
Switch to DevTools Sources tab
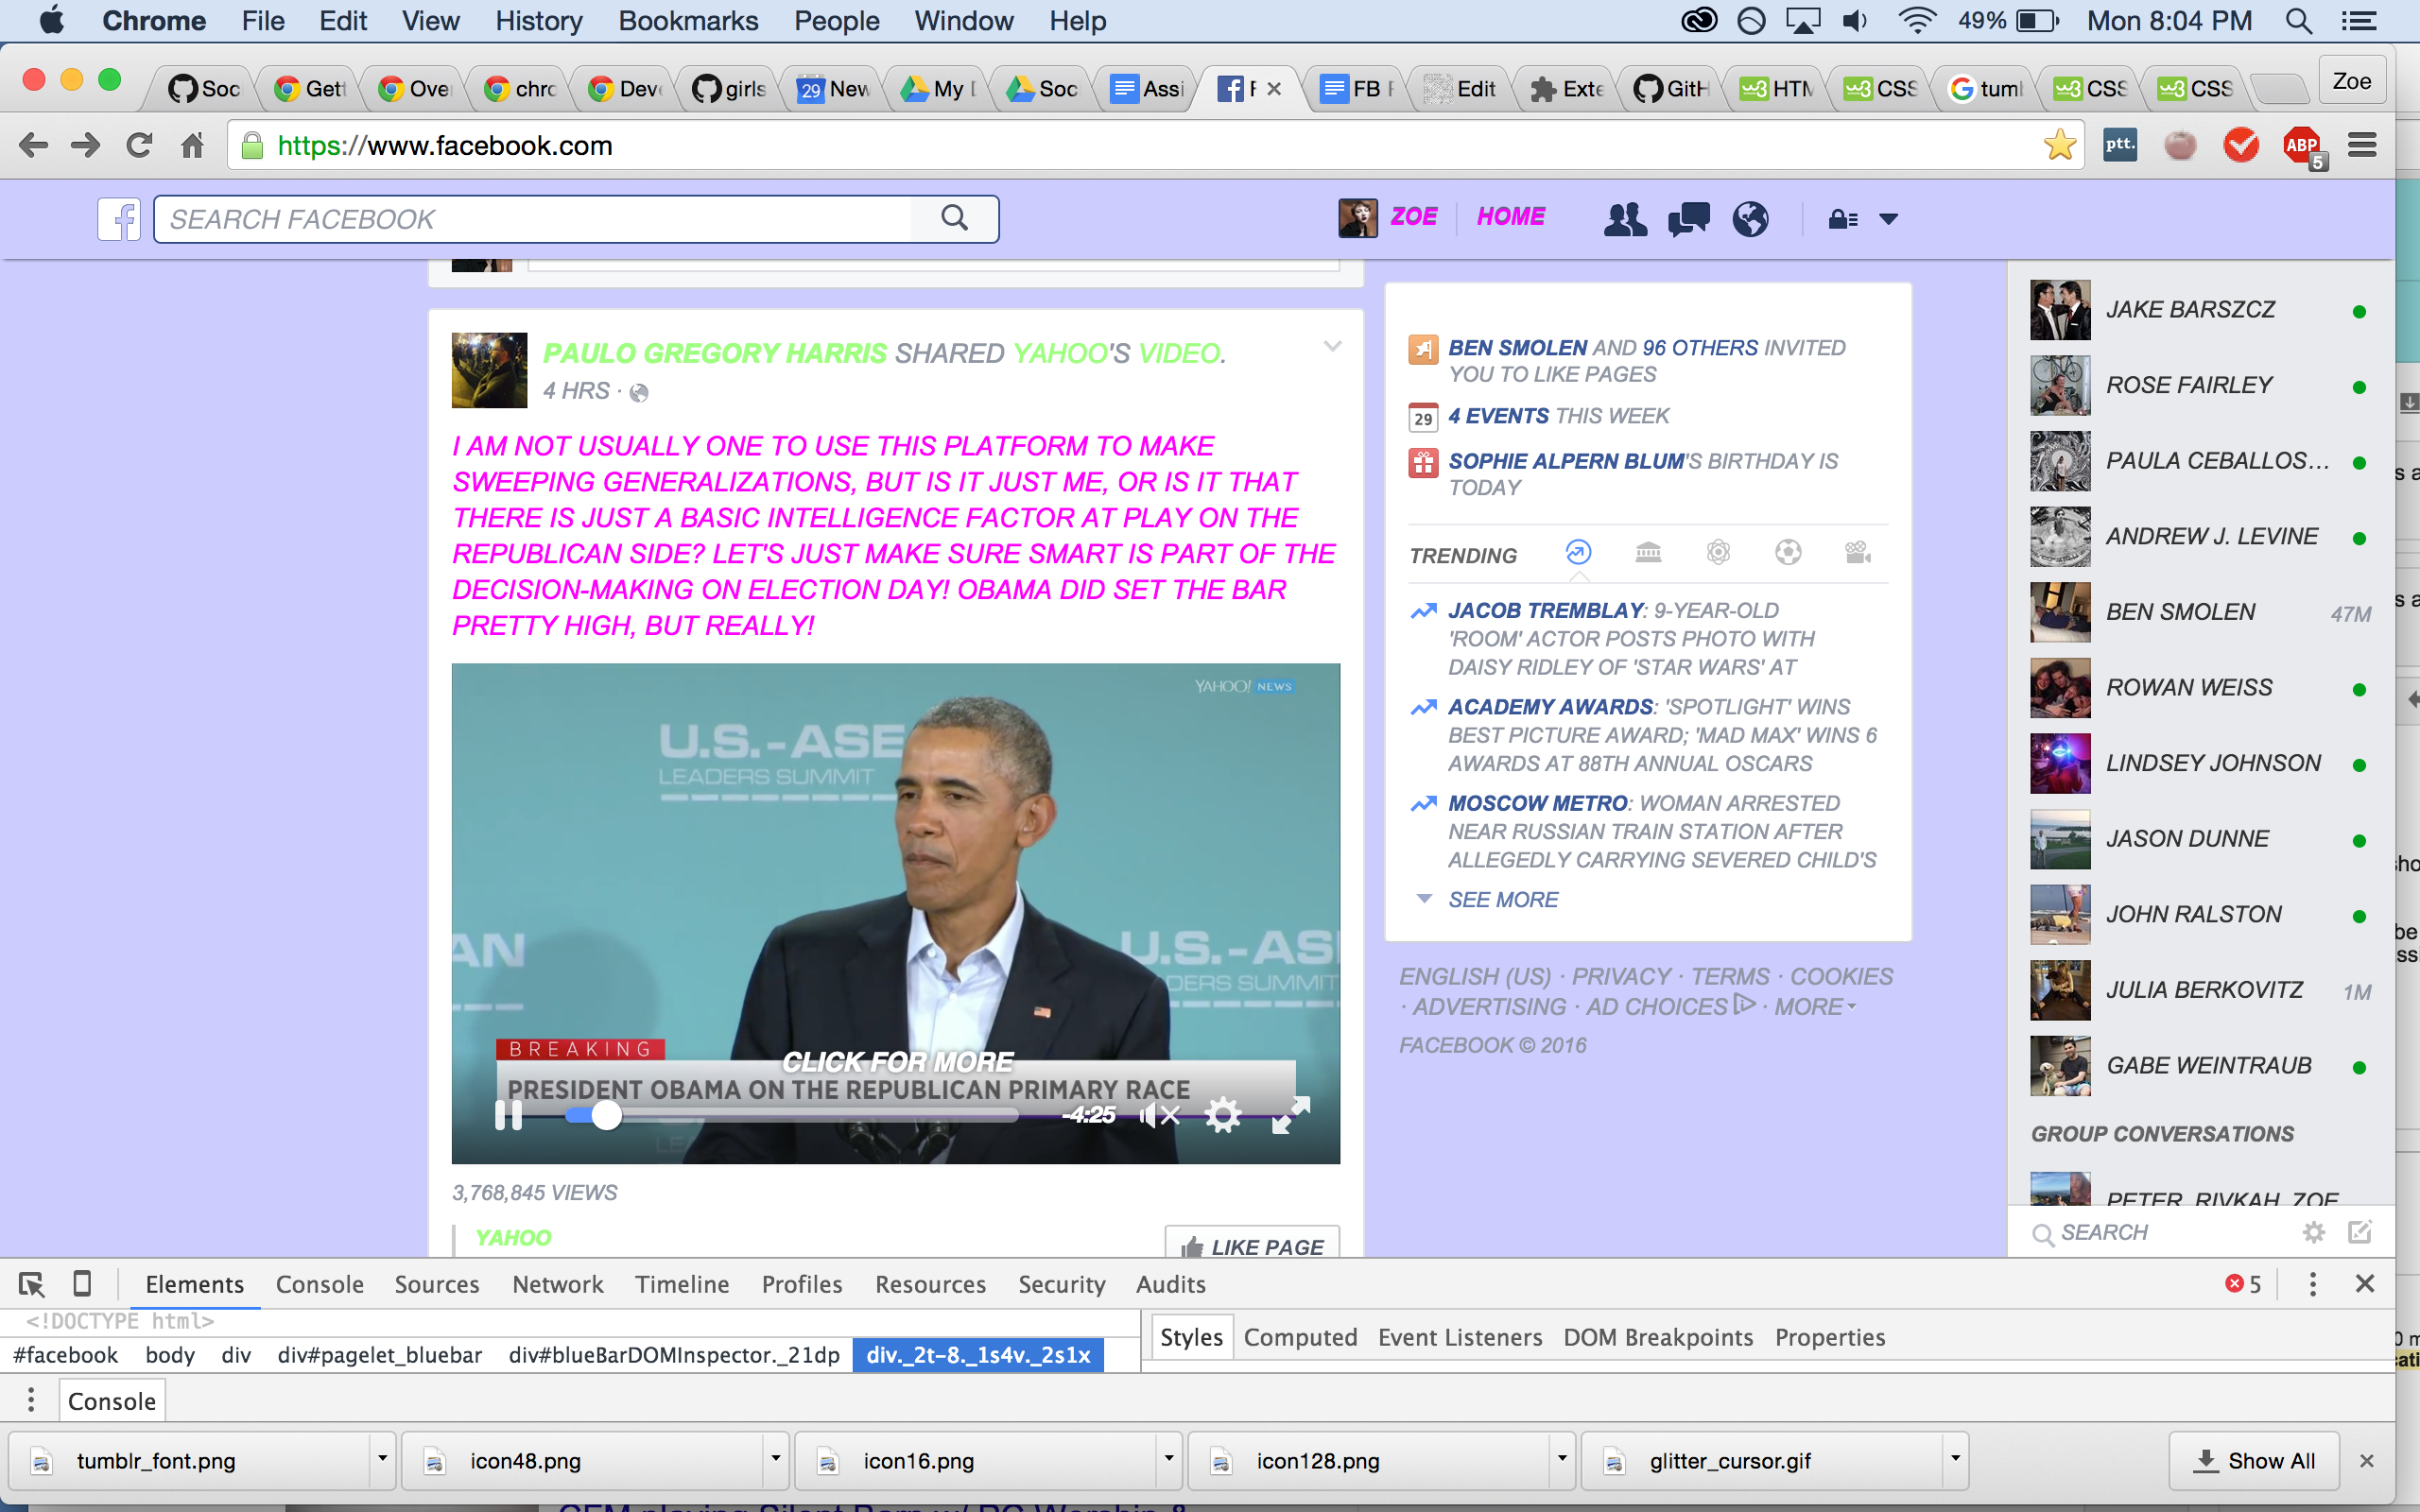coord(437,1284)
